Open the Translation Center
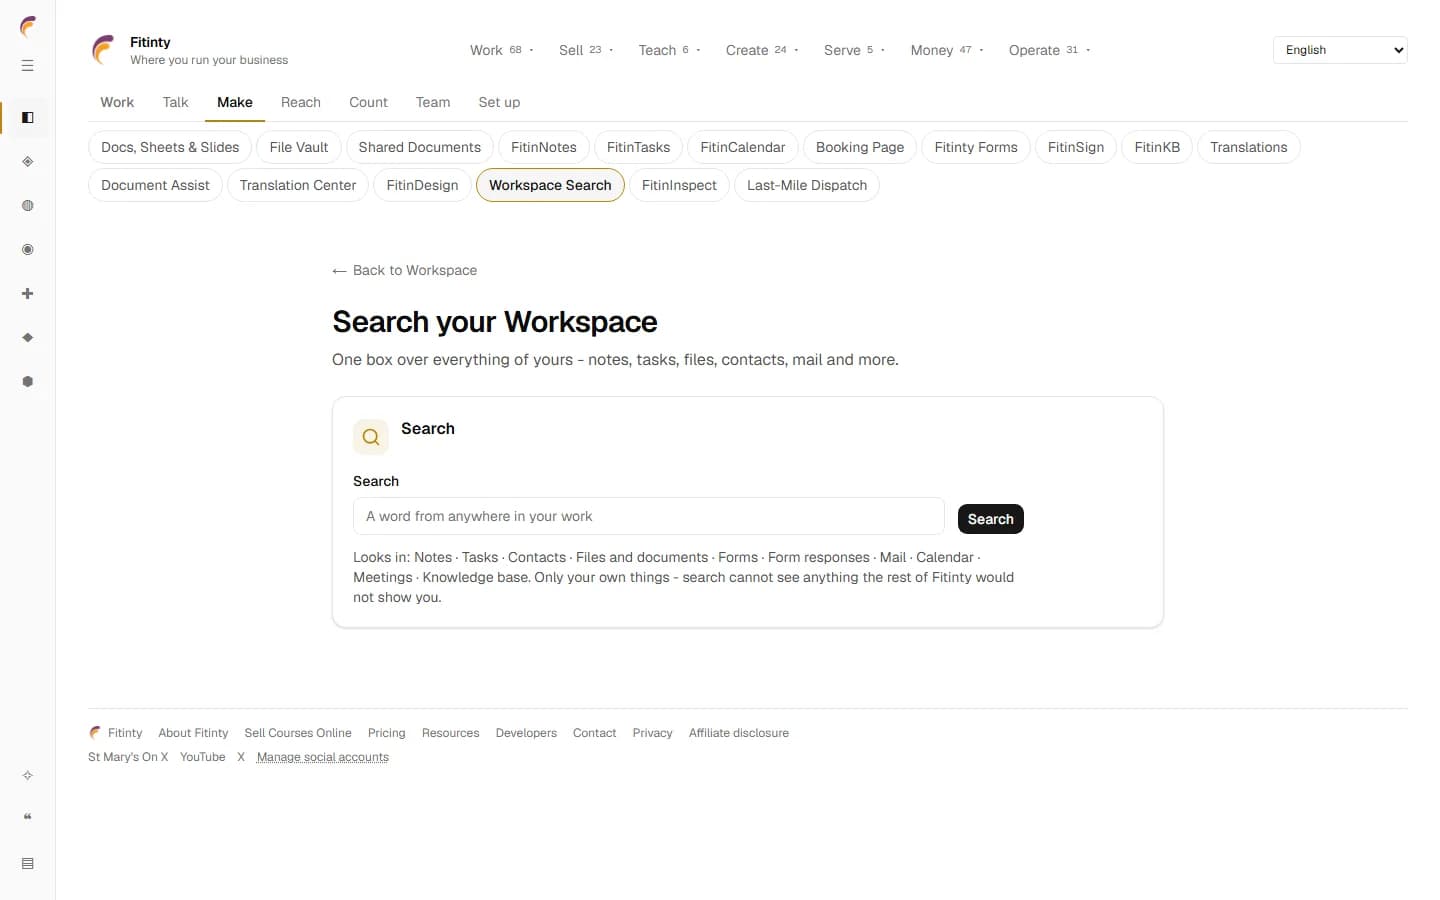This screenshot has width=1440, height=900. pyautogui.click(x=298, y=185)
